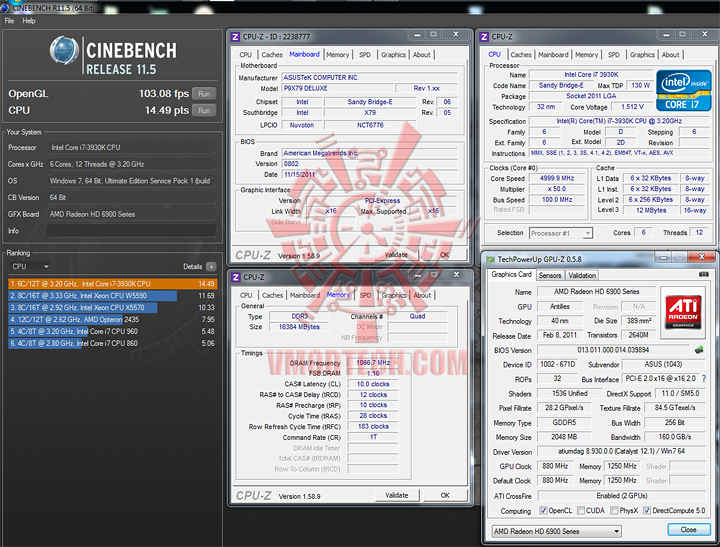Screen dimensions: 720x547
Task: Select Intel Core i7-3930K ranking bar
Action: click(x=112, y=284)
